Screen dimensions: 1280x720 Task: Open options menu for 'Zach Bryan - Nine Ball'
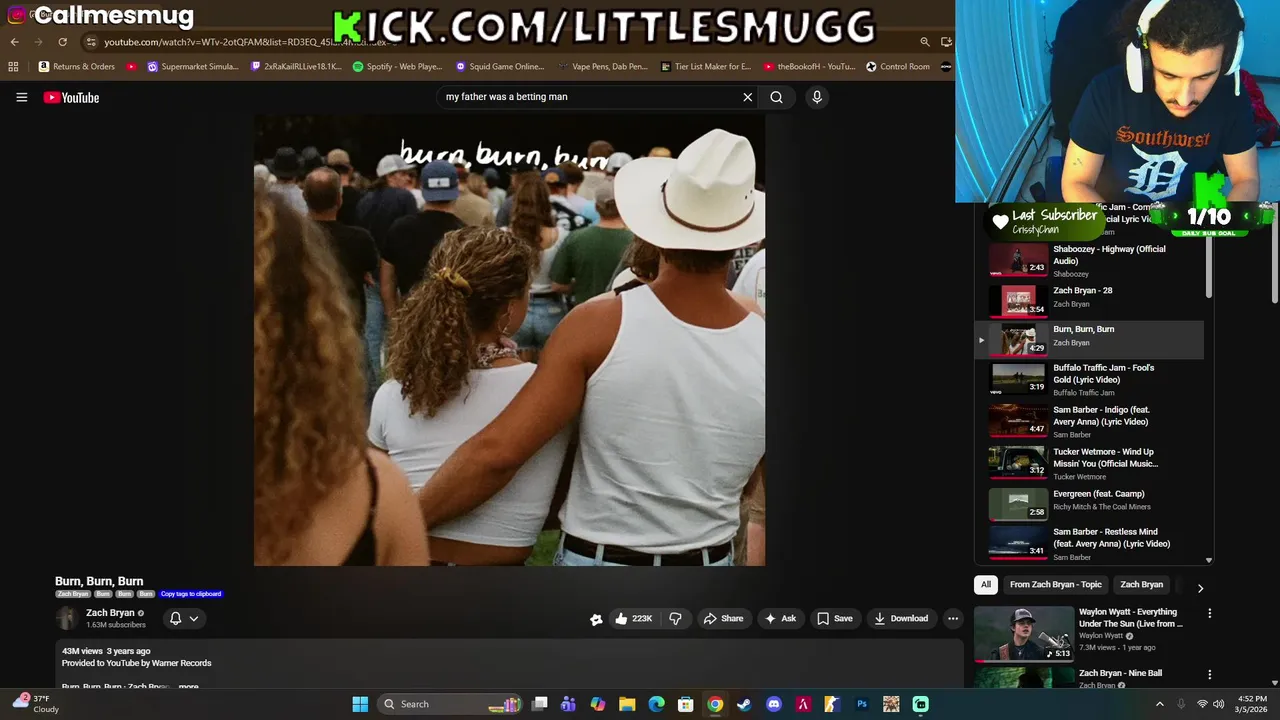pyautogui.click(x=1209, y=675)
